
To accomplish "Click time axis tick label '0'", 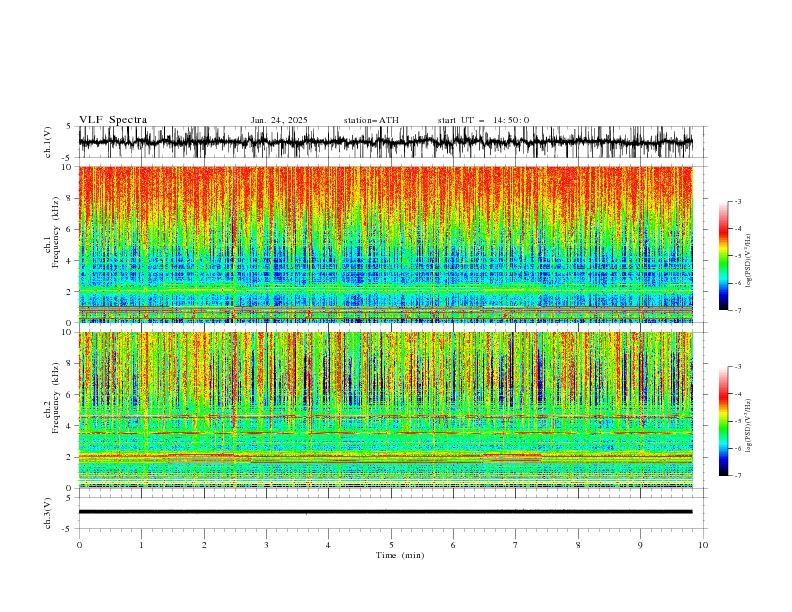I will coord(79,545).
